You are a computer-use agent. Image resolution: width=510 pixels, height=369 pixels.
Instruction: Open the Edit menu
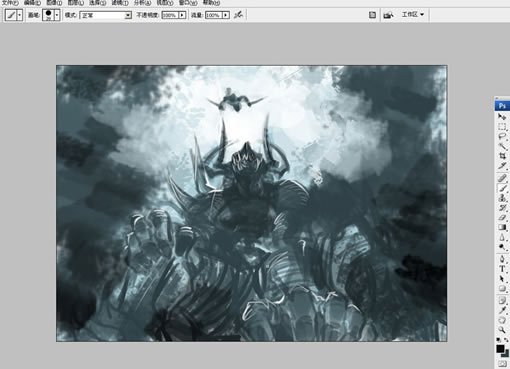(32, 3)
